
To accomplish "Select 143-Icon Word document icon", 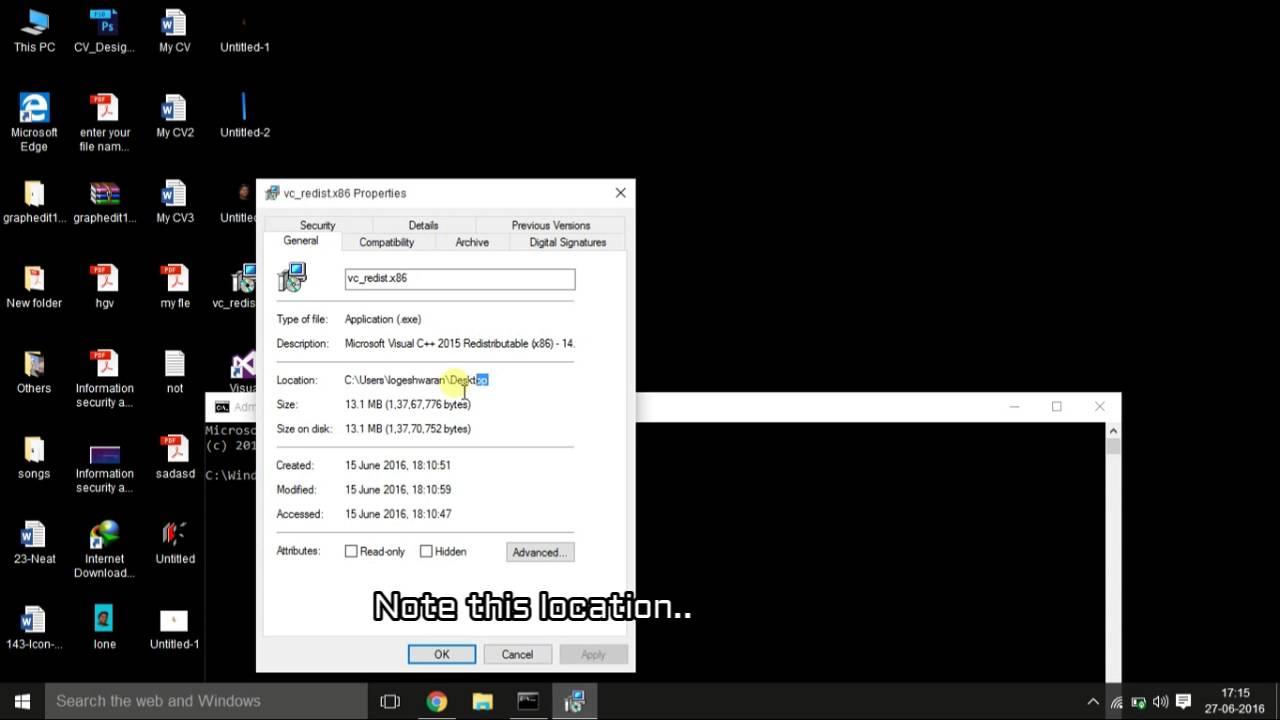I will [34, 627].
